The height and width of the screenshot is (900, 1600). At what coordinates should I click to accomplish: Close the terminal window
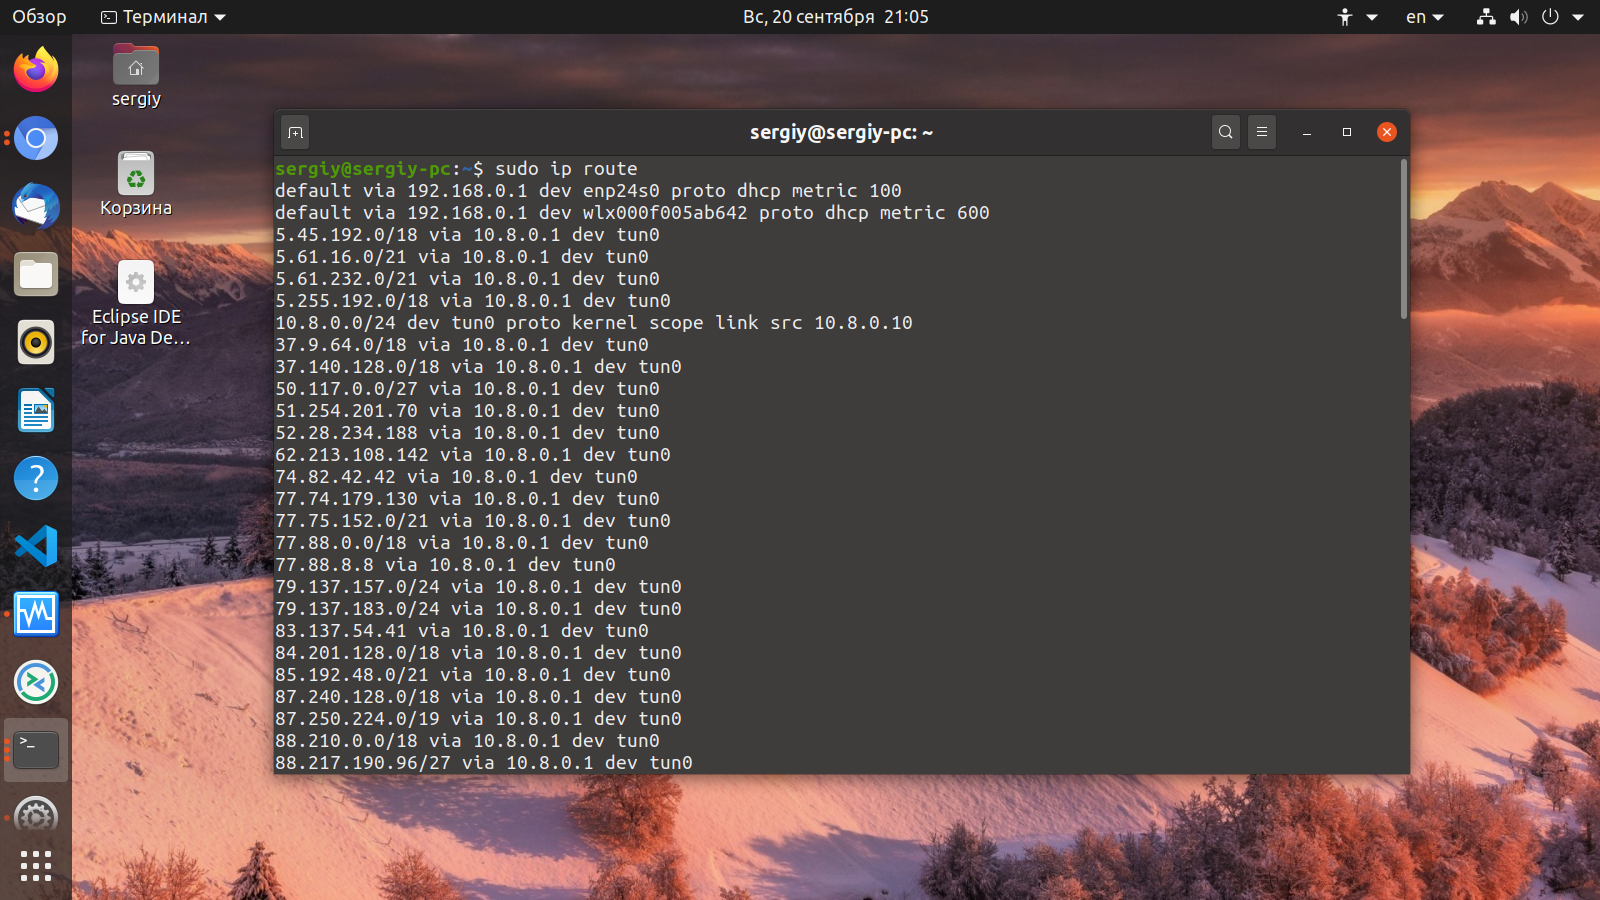pyautogui.click(x=1387, y=132)
